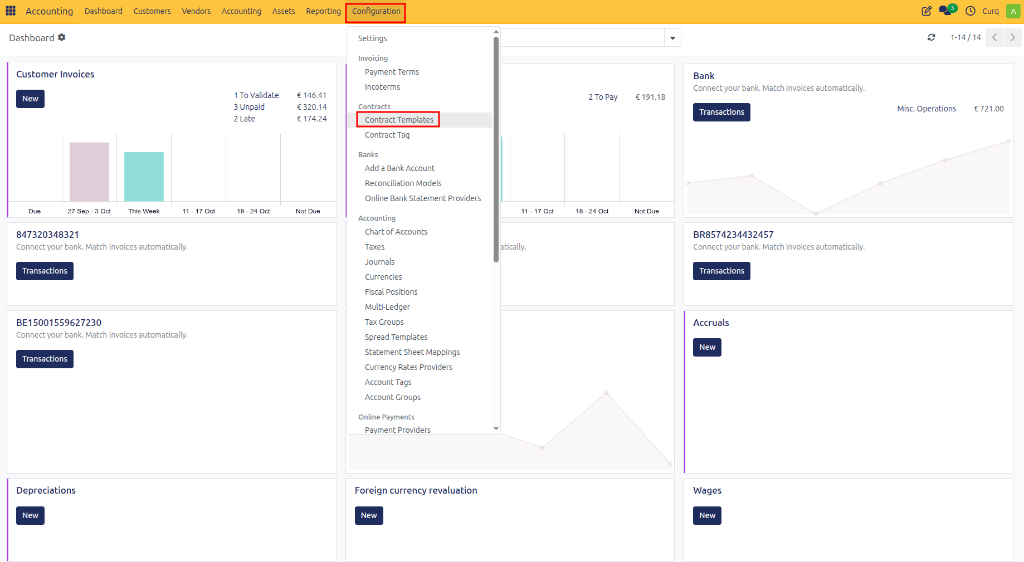Viewport: 1024px width, 562px height.
Task: Open the Reporting menu
Action: click(323, 11)
